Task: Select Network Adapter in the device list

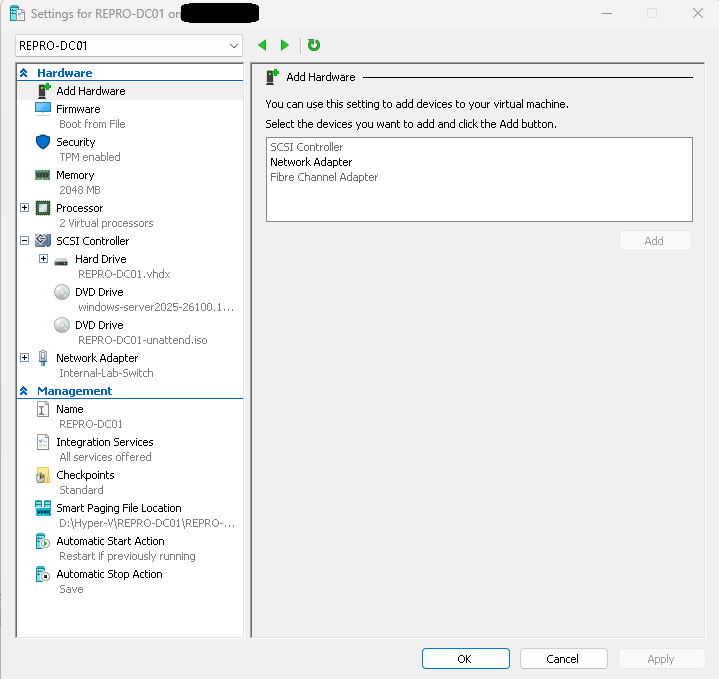Action: tap(311, 162)
